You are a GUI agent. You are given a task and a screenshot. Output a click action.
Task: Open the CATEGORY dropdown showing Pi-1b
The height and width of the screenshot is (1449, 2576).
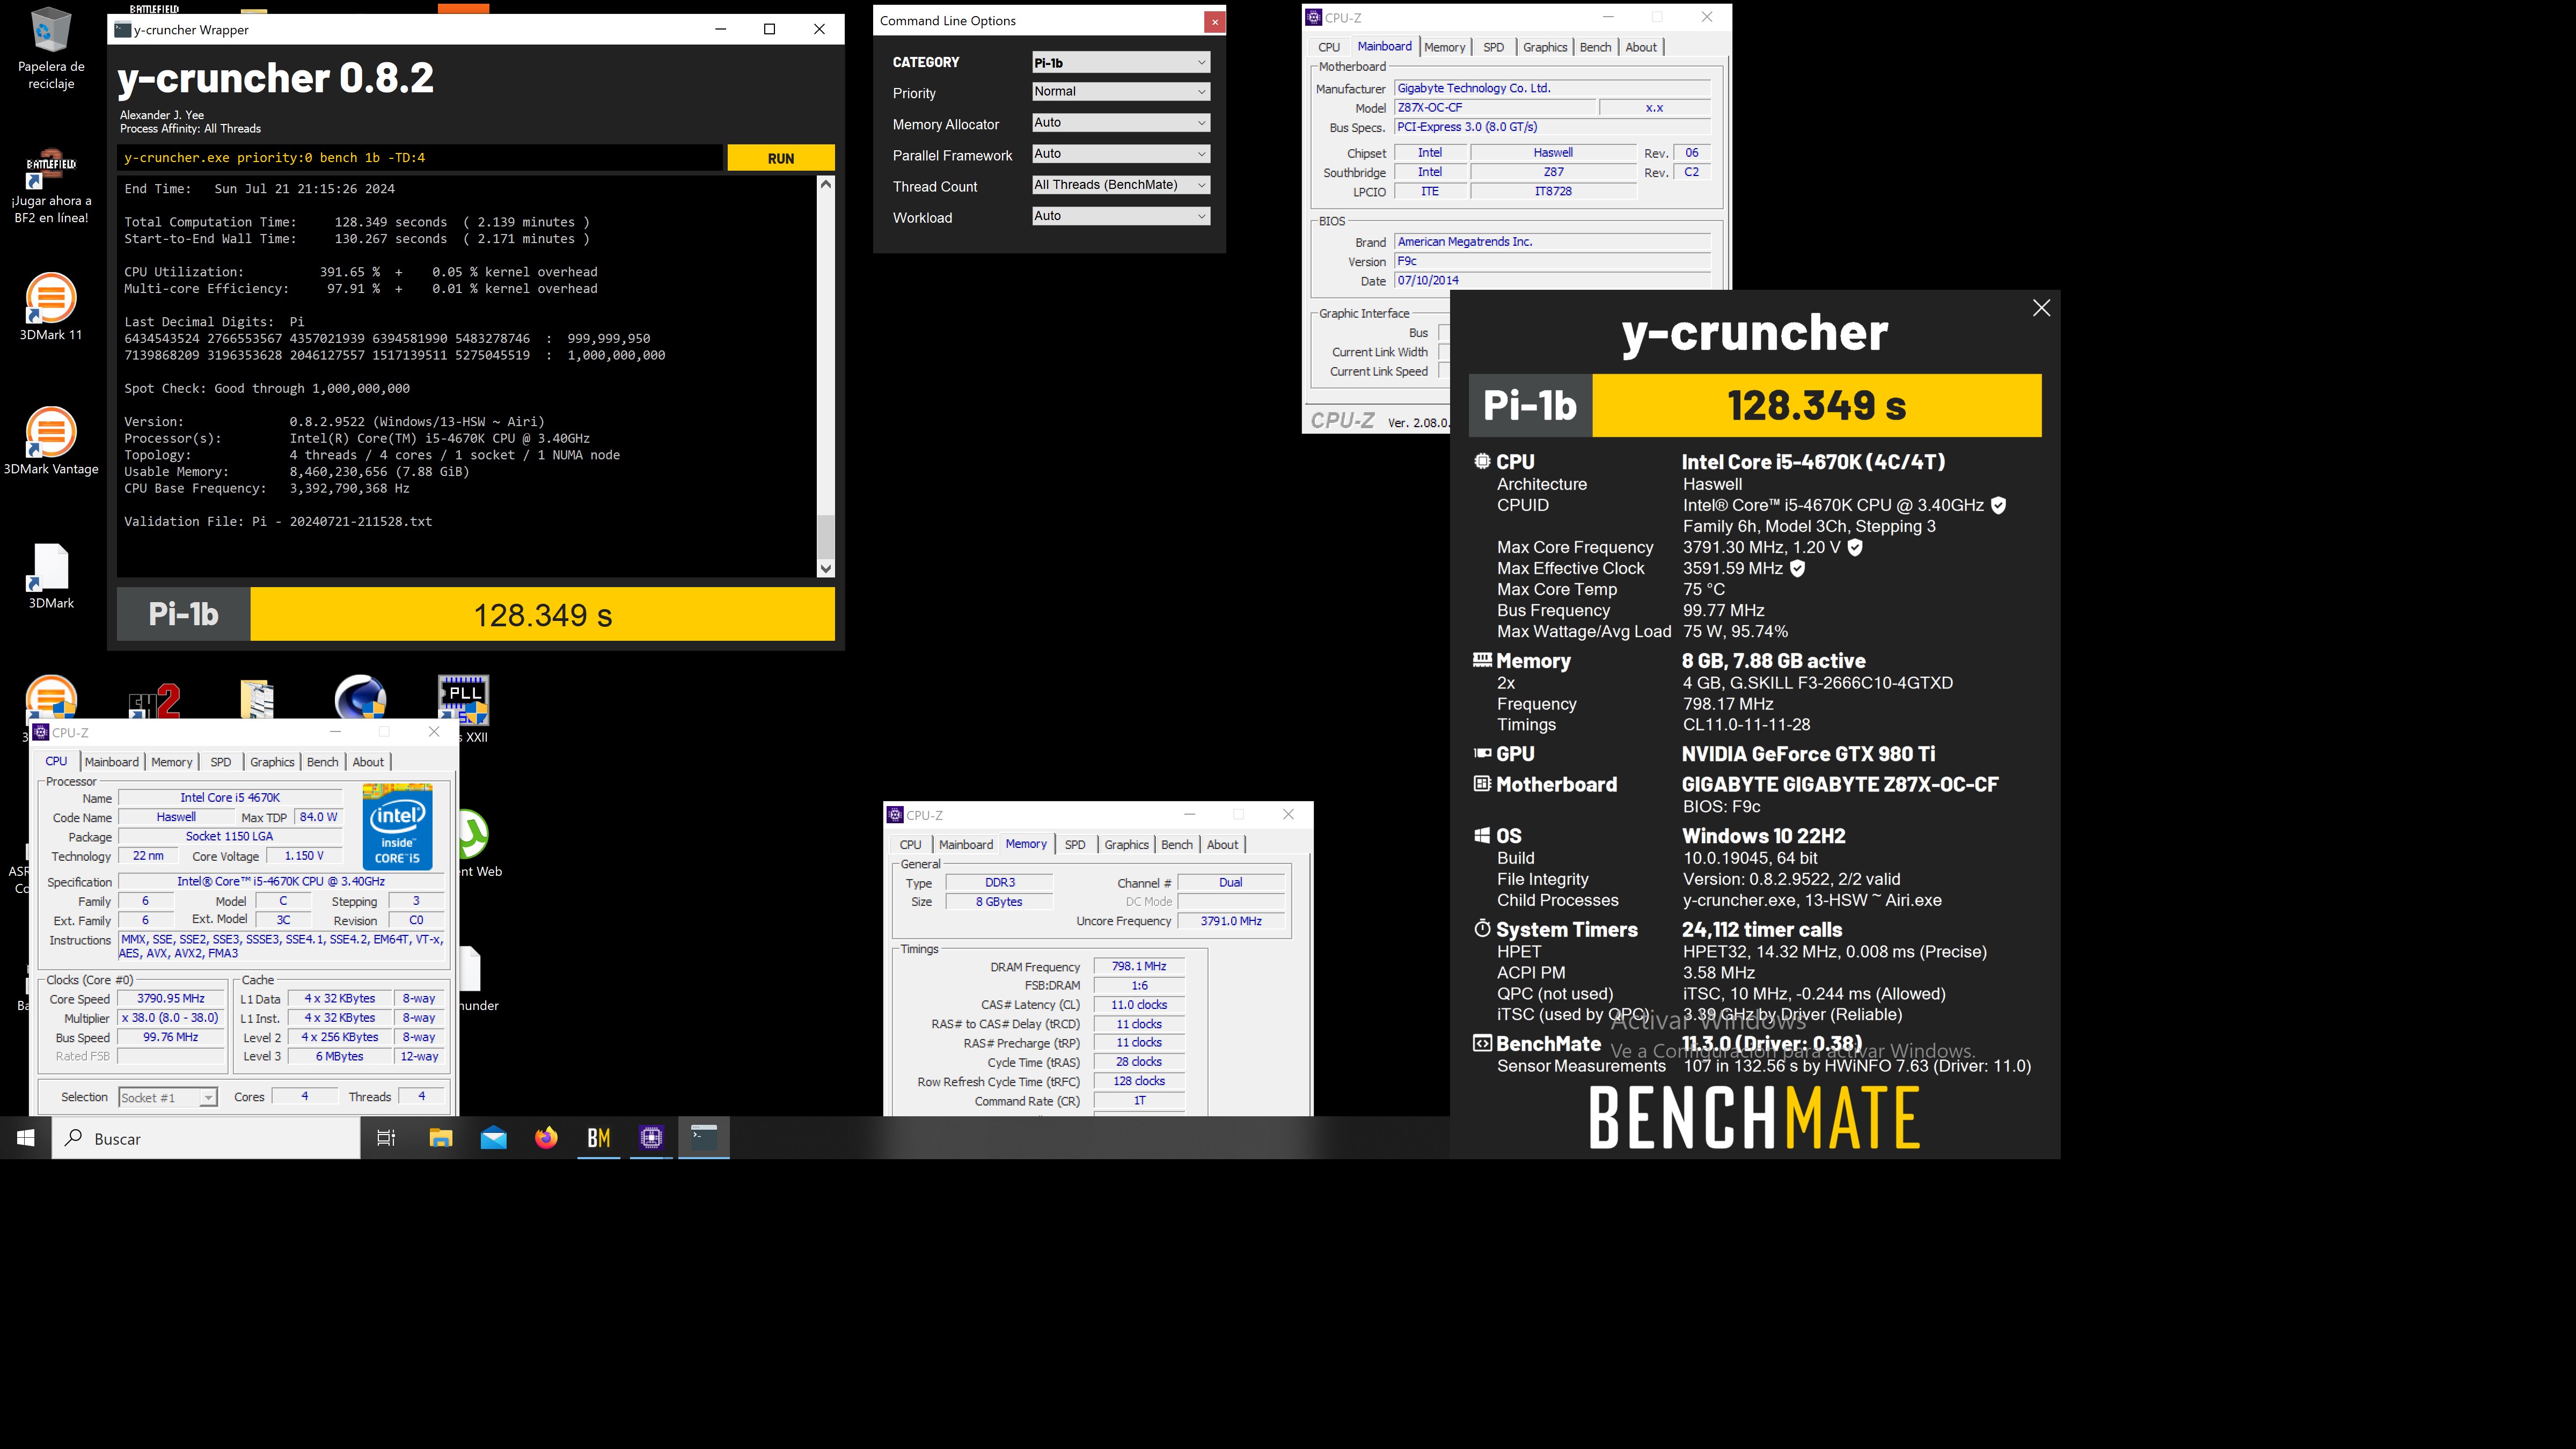(x=1121, y=62)
